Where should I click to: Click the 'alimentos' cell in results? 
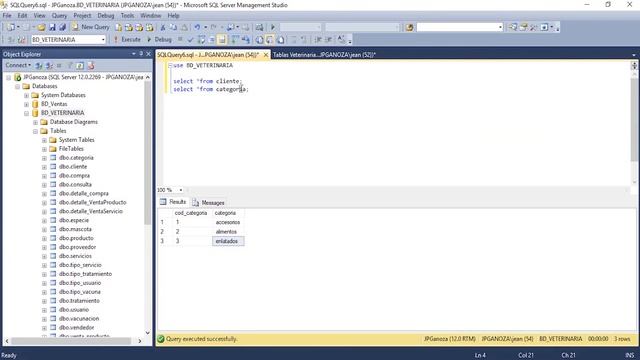click(x=228, y=231)
